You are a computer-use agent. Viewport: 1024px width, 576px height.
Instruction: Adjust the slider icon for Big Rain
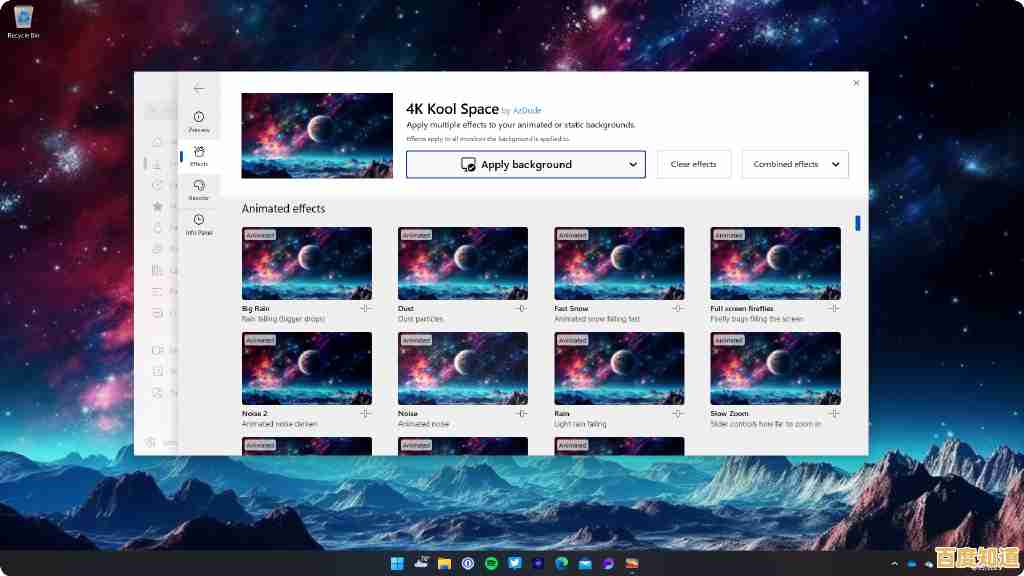point(365,308)
